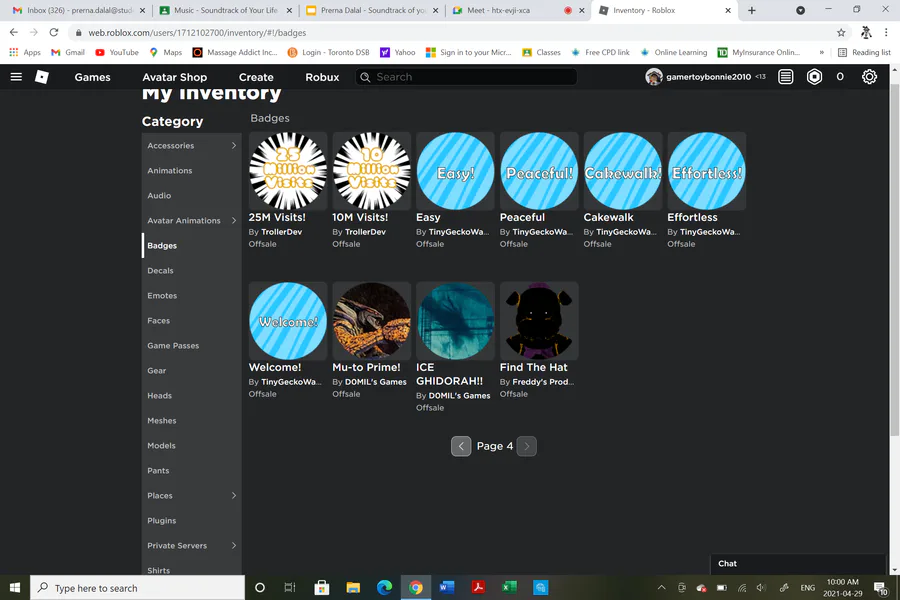The height and width of the screenshot is (600, 900).
Task: Open the Effortless badge title
Action: coord(692,218)
